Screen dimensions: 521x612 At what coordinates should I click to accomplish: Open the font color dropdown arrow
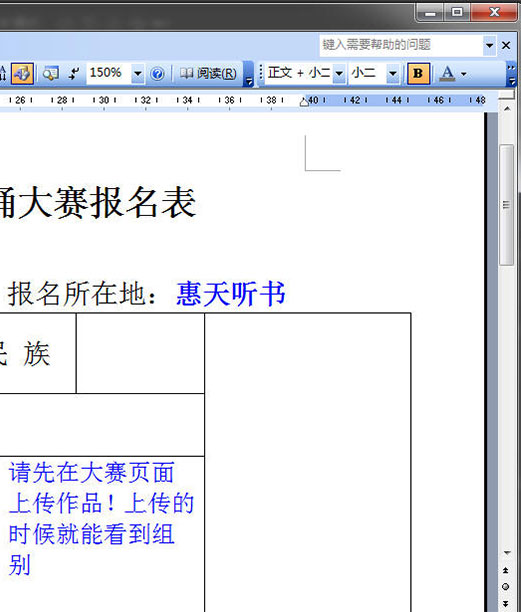click(464, 74)
